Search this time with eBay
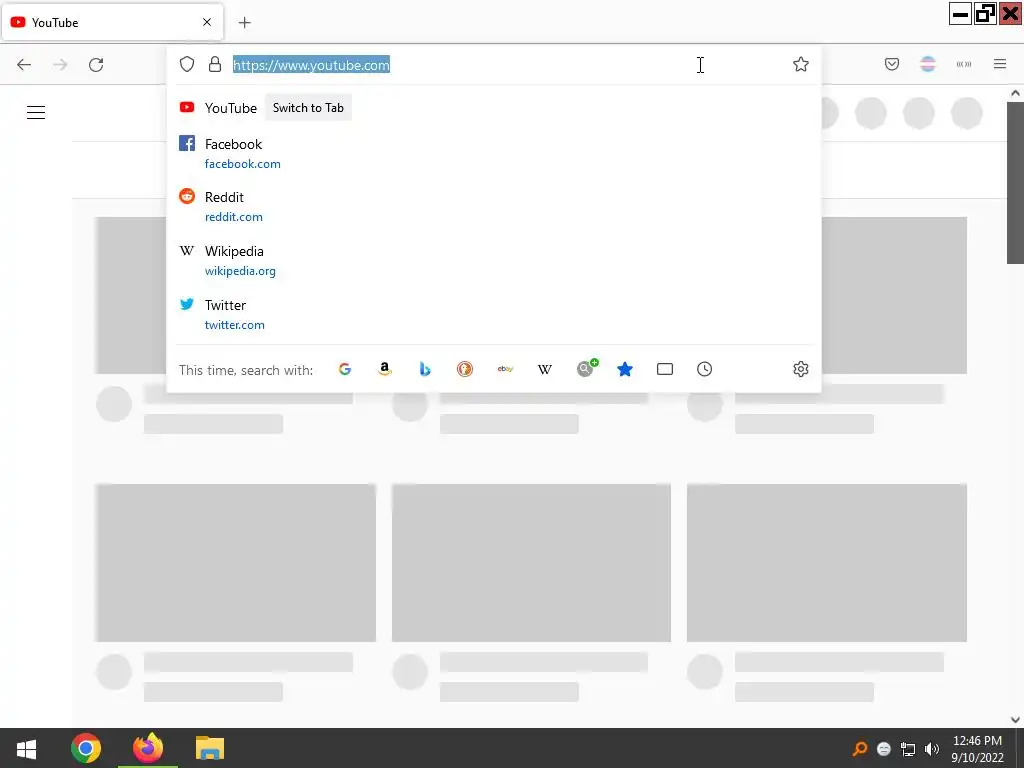 tap(505, 369)
